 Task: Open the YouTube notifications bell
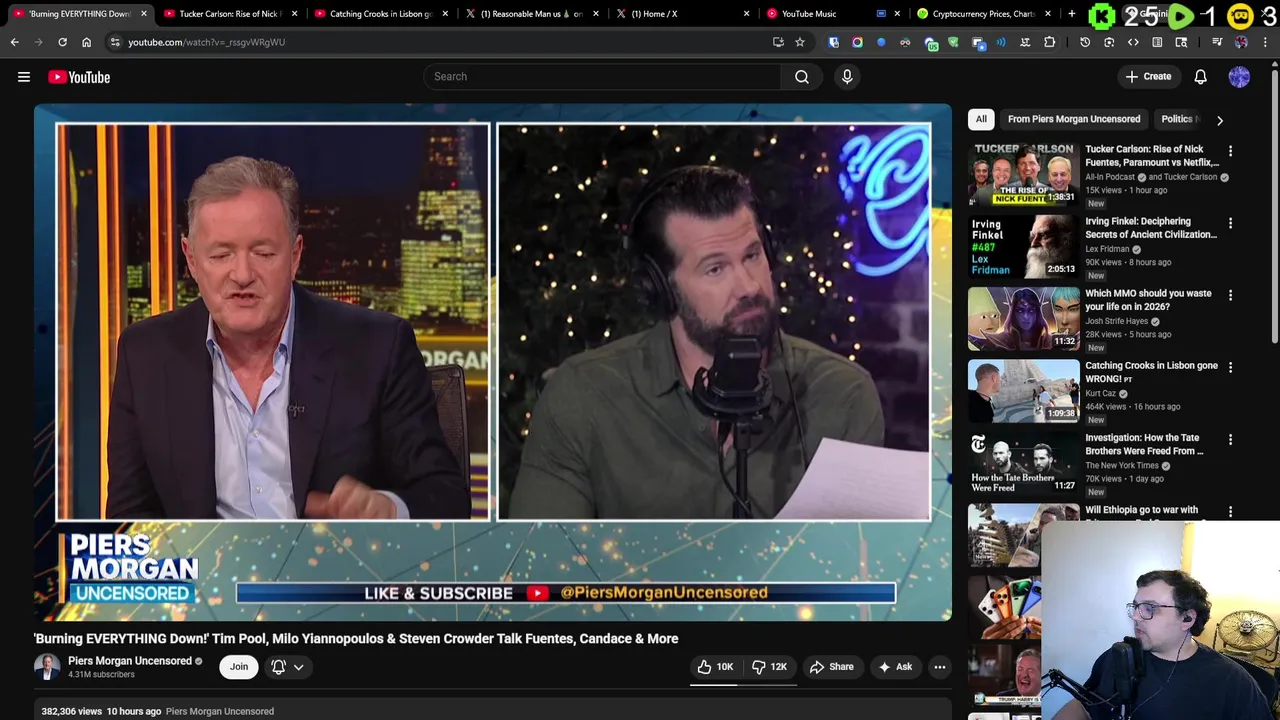(1201, 77)
